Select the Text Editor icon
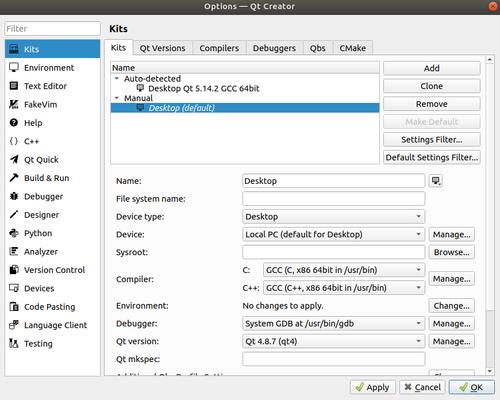Image resolution: width=500 pixels, height=400 pixels. (14, 86)
